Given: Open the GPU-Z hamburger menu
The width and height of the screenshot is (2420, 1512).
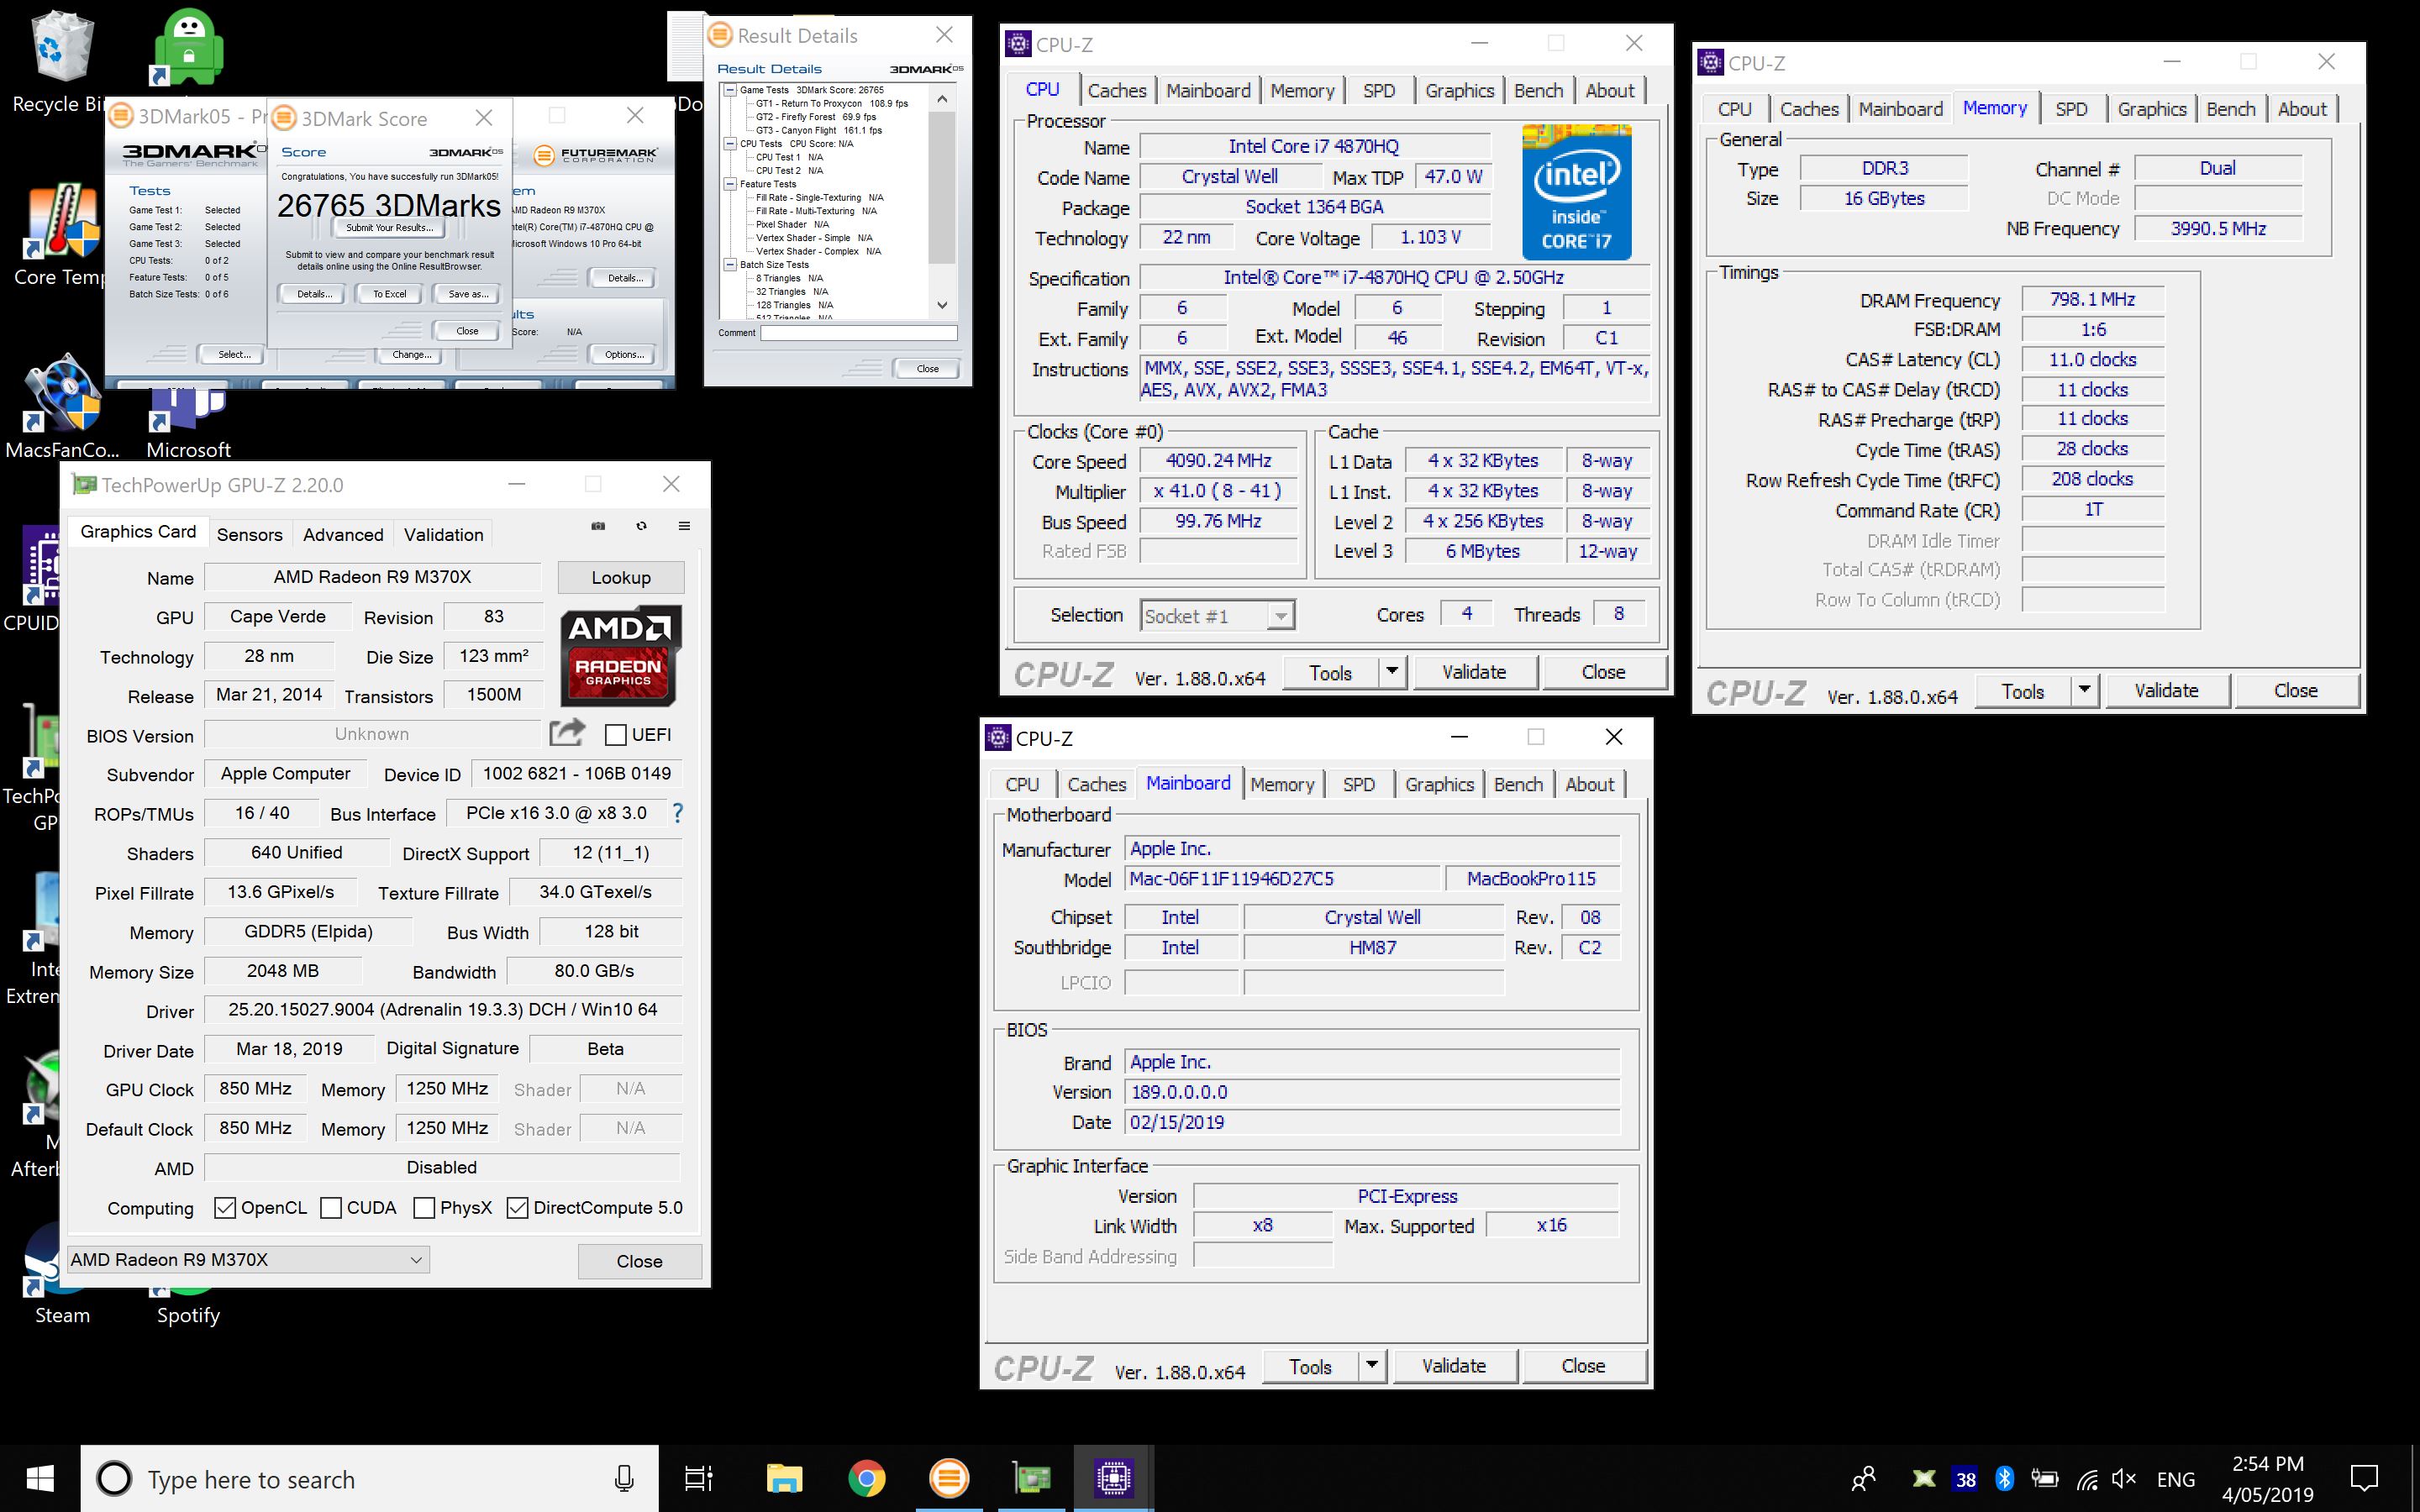Looking at the screenshot, I should pyautogui.click(x=684, y=526).
